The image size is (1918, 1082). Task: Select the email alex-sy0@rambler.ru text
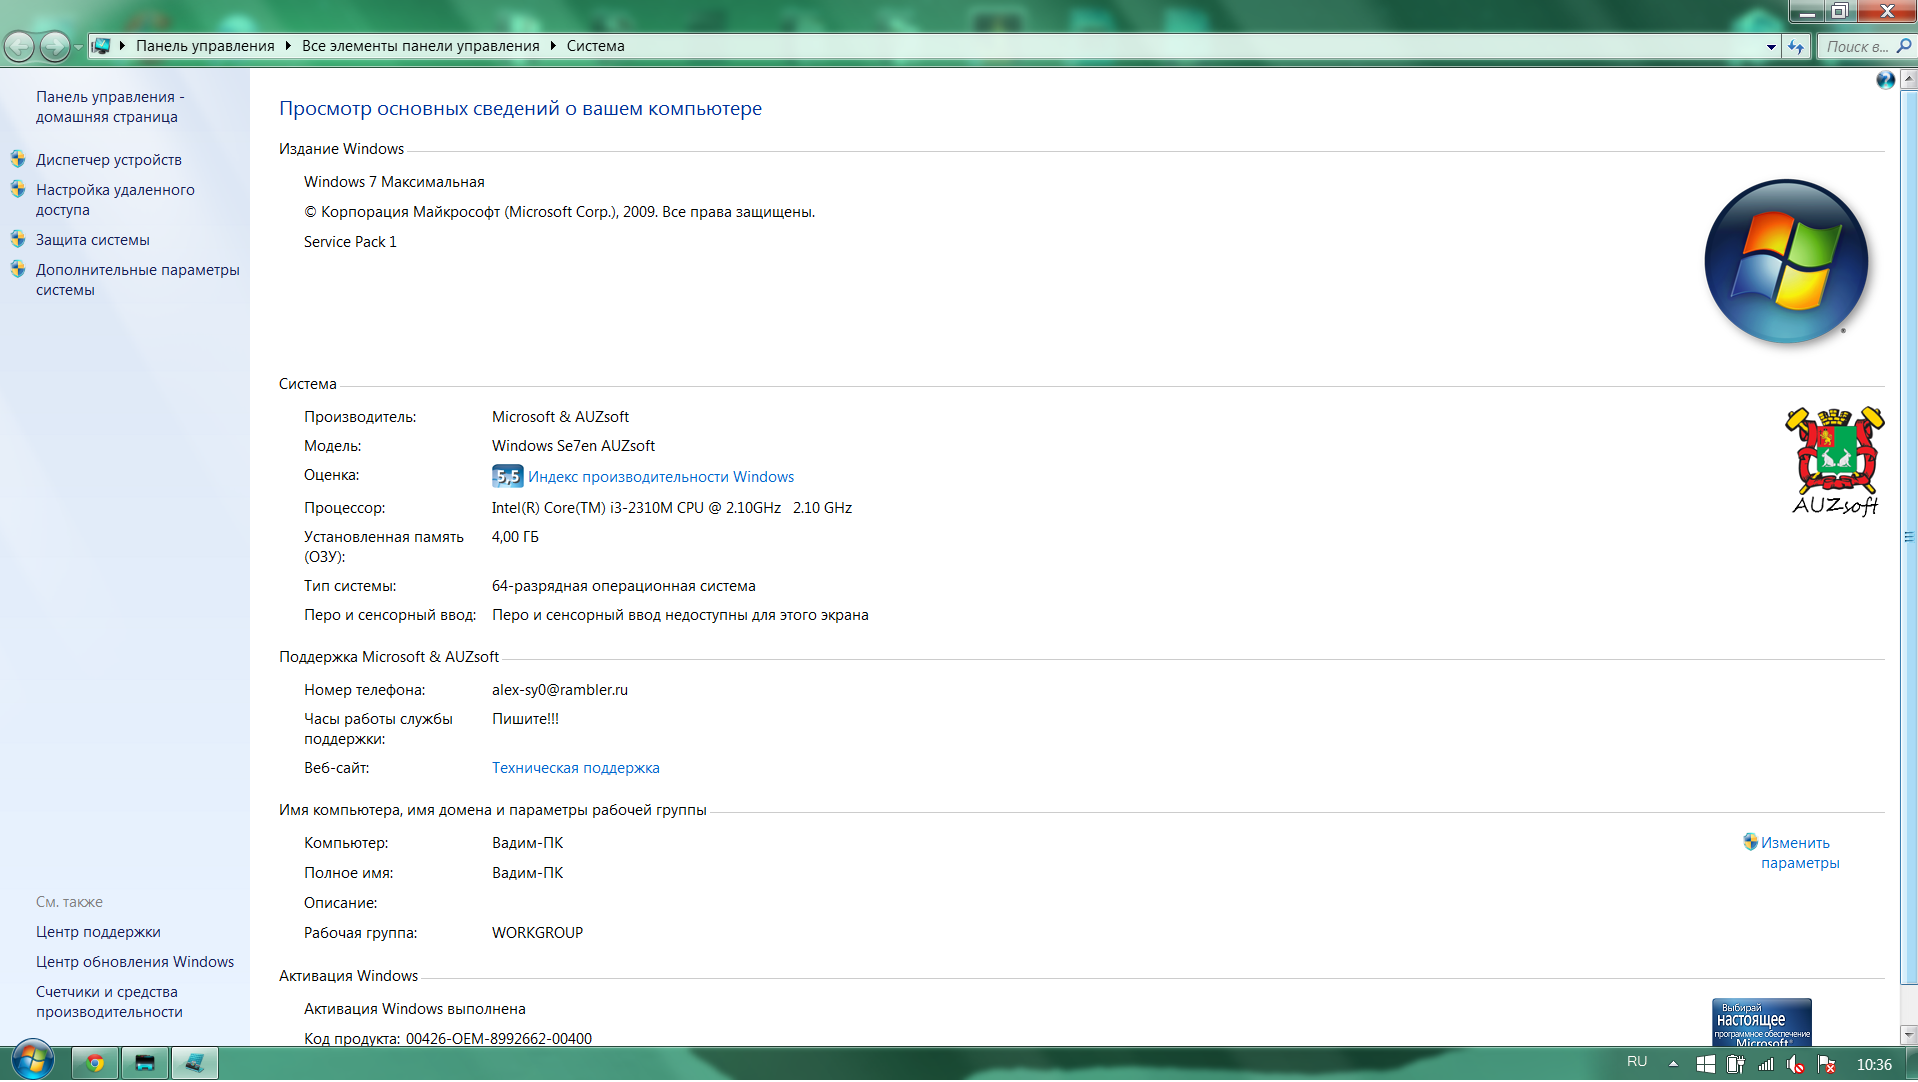pos(560,690)
